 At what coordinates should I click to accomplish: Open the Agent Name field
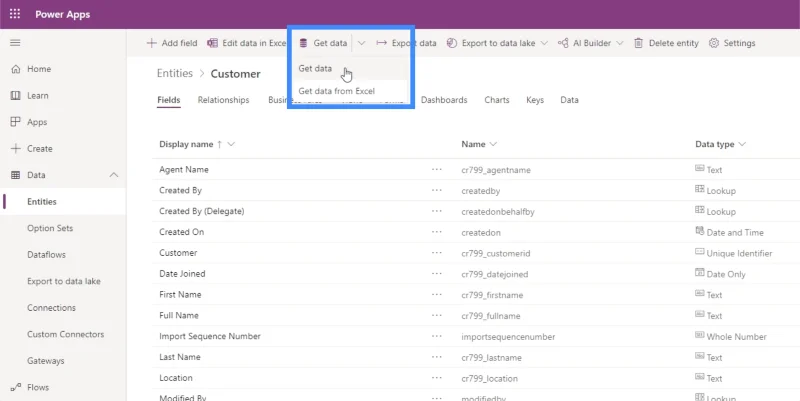click(184, 169)
